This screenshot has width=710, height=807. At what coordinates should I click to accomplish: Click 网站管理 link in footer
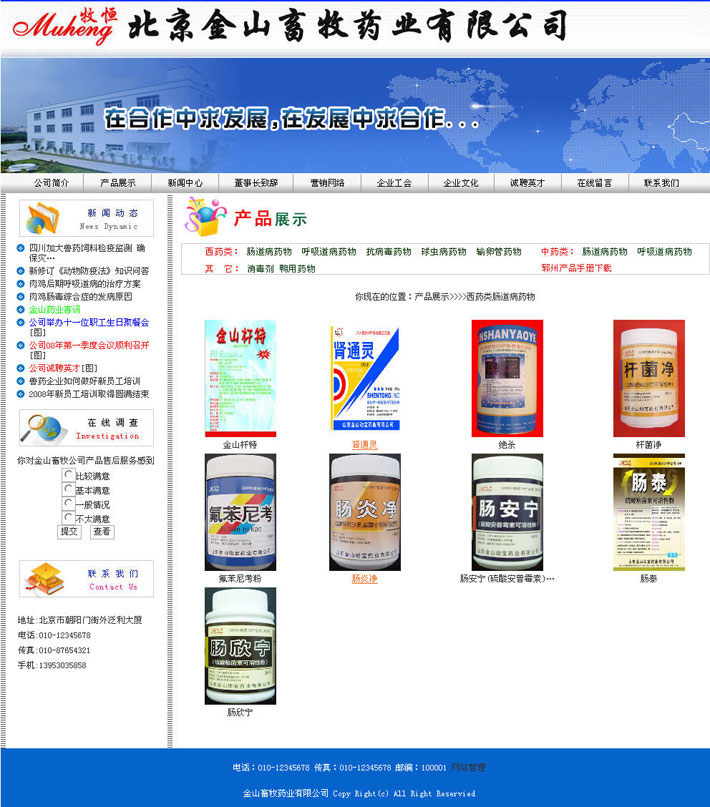[468, 767]
